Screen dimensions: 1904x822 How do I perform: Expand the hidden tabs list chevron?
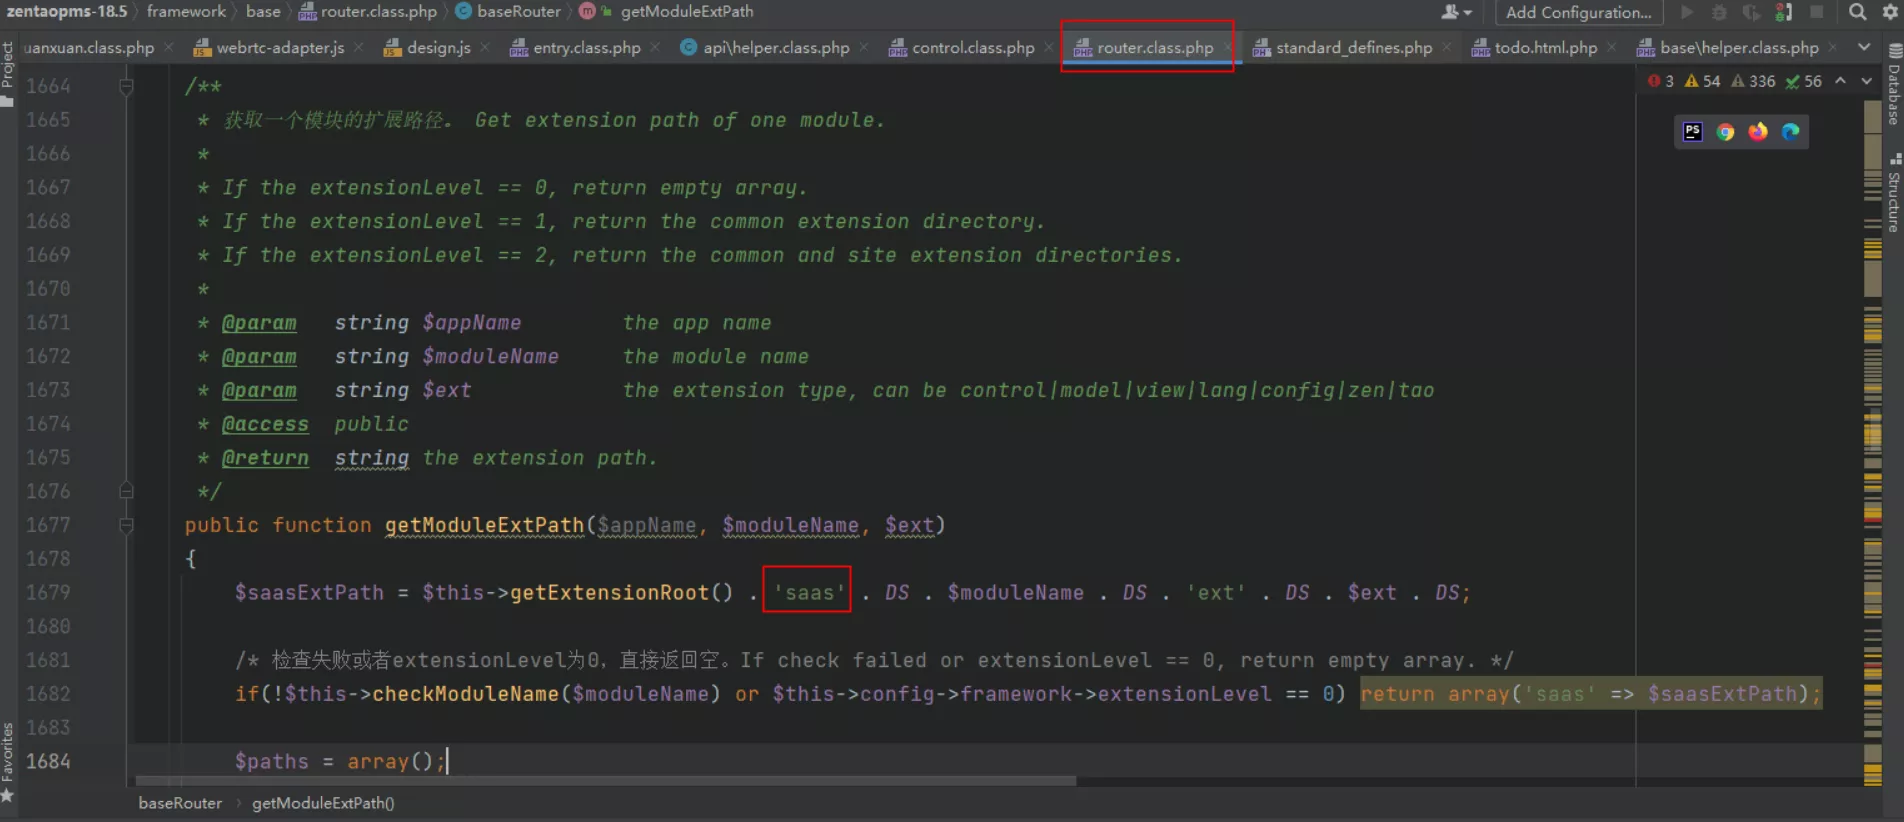[1864, 47]
